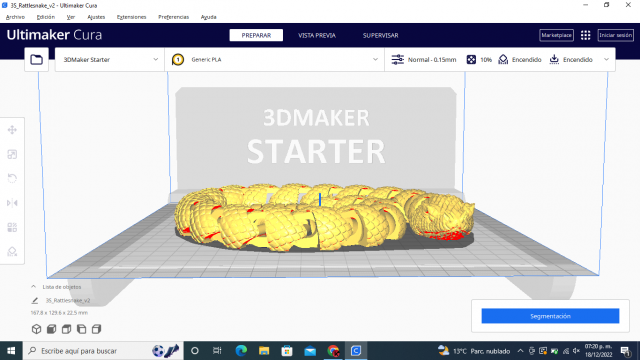This screenshot has width=640, height=360.
Task: Select the Scale tool
Action: point(12,154)
